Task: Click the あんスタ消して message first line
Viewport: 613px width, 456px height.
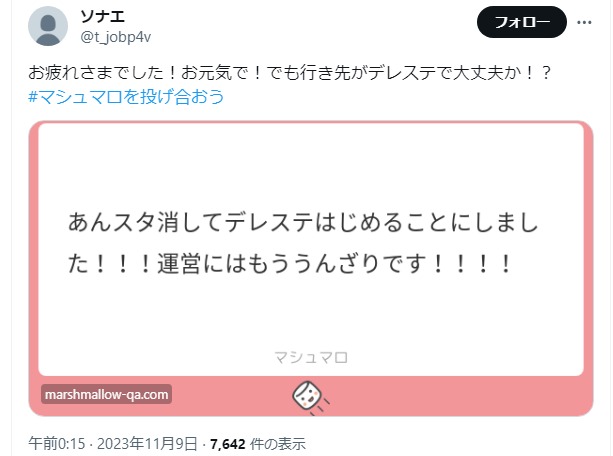Action: point(303,223)
